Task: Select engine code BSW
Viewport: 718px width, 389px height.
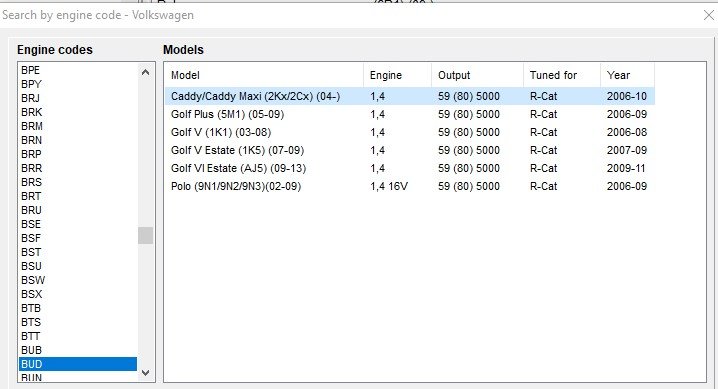Action: coord(78,280)
